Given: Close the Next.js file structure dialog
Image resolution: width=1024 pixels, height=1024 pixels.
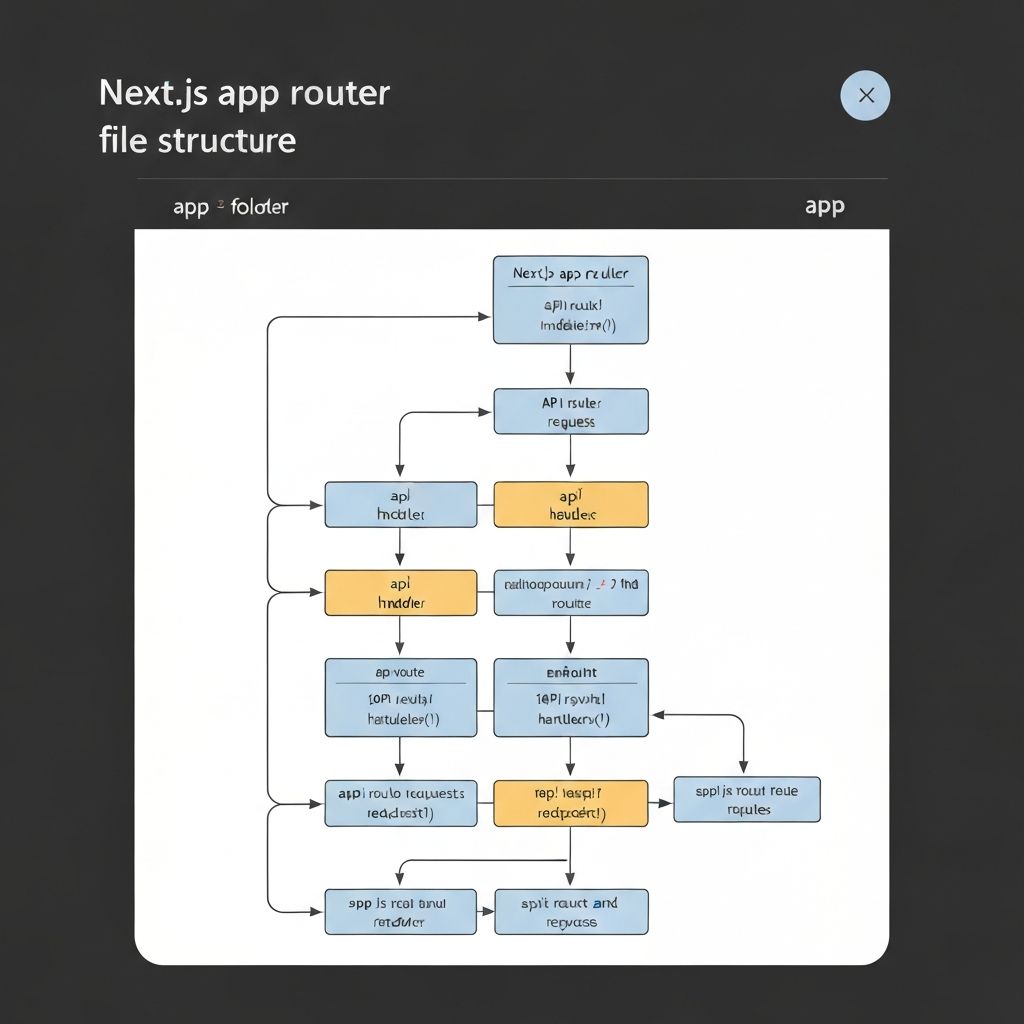Looking at the screenshot, I should pyautogui.click(x=865, y=96).
